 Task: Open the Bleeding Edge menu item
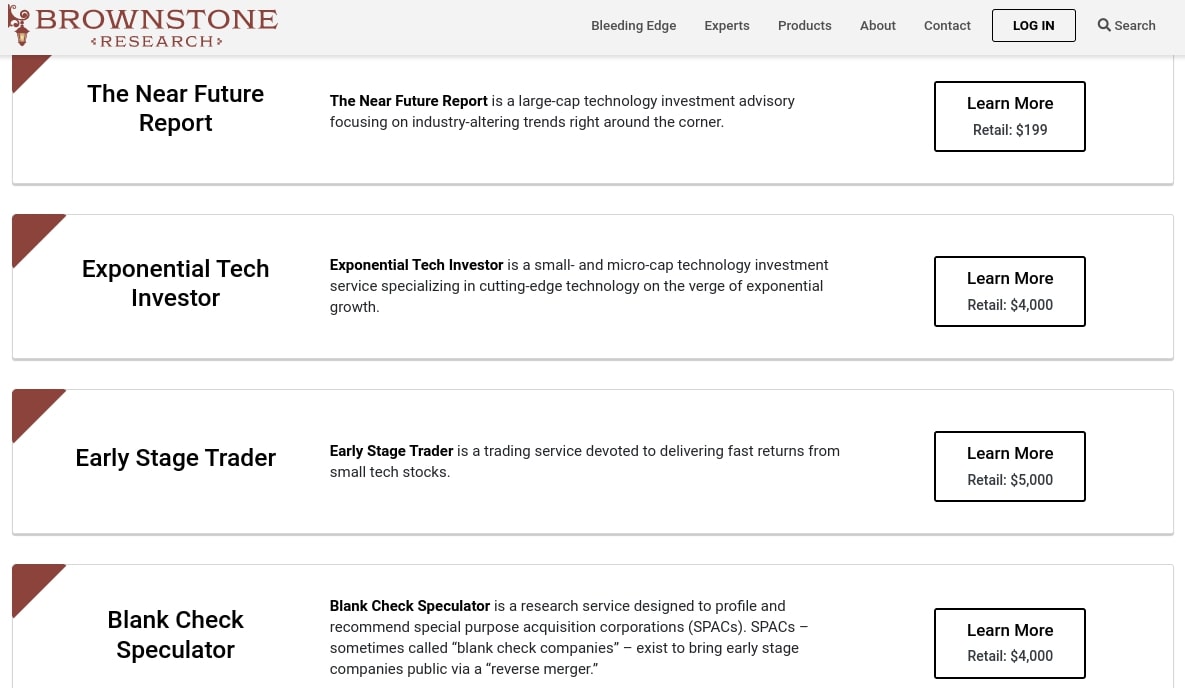(x=633, y=26)
